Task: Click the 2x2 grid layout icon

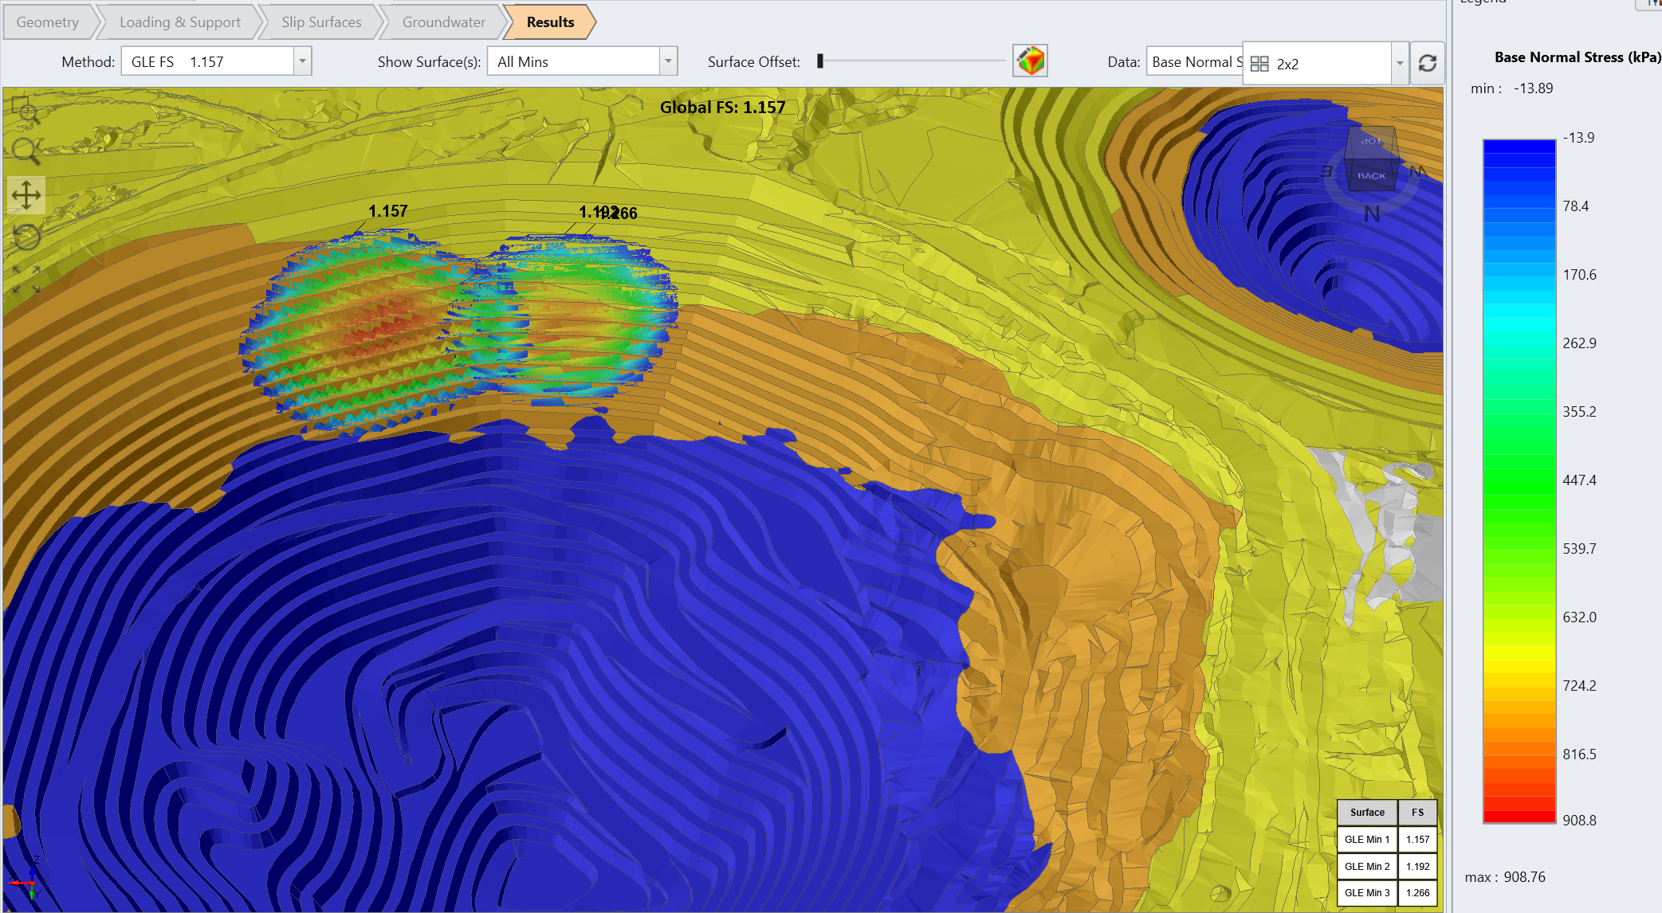Action: click(1259, 64)
